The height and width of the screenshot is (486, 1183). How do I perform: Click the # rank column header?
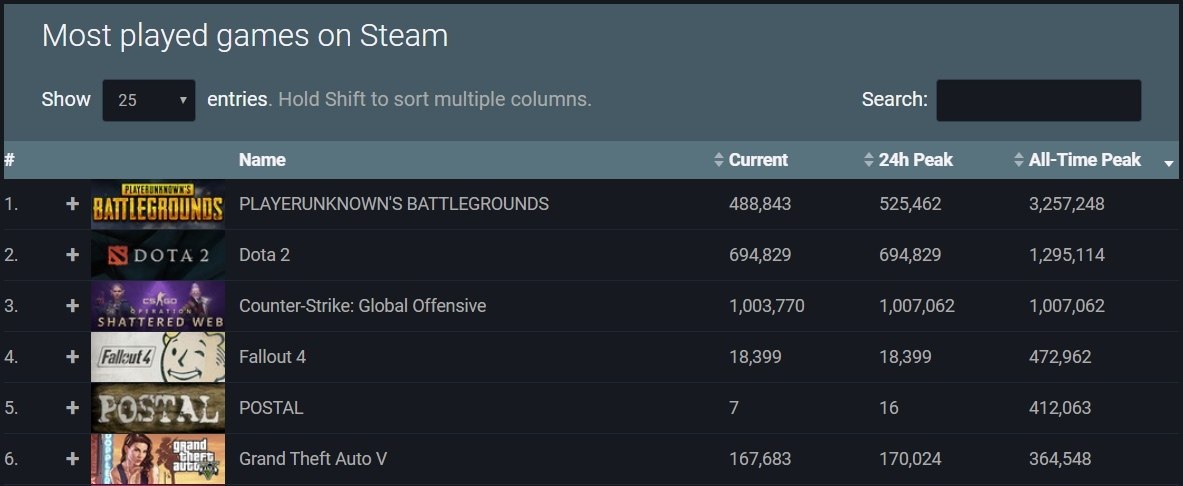coord(9,160)
